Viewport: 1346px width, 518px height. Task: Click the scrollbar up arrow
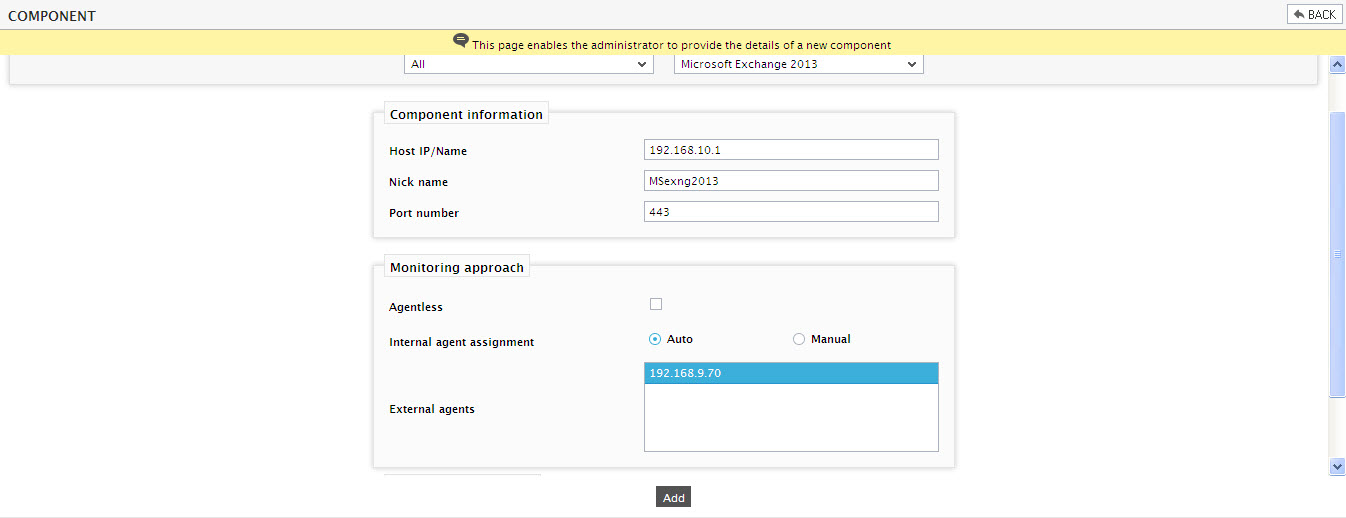coord(1337,64)
